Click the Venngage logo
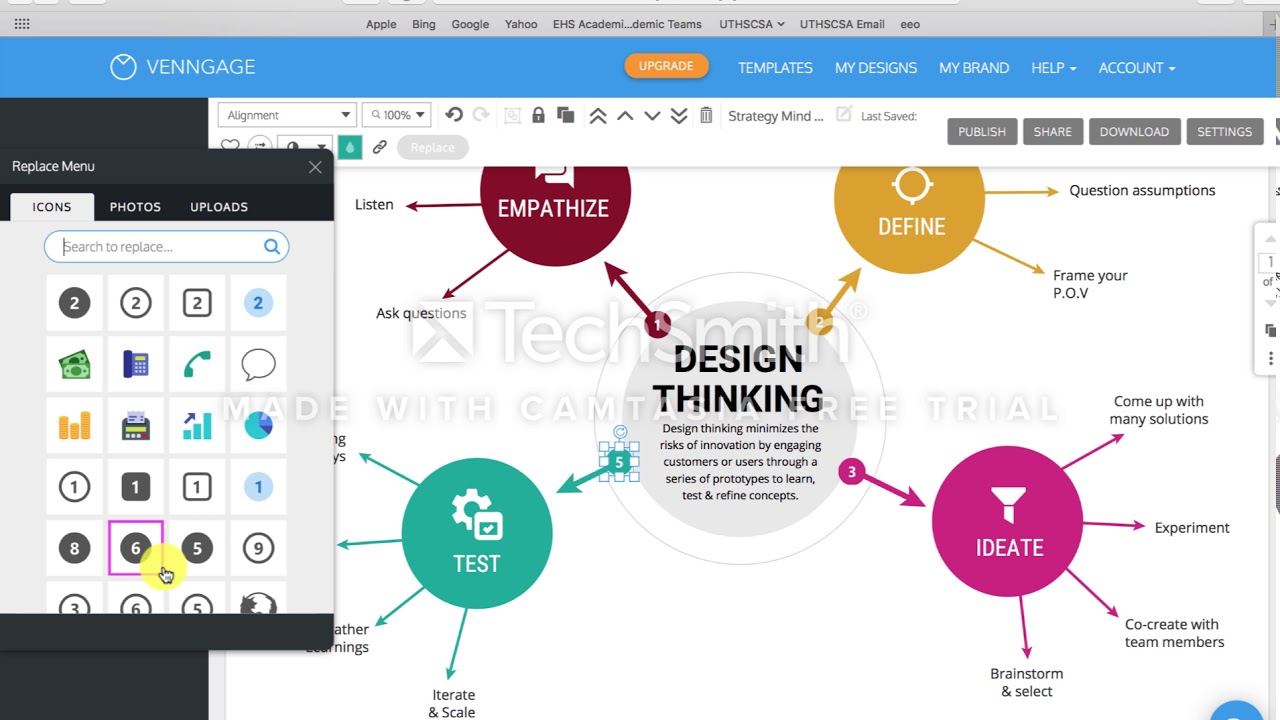 [183, 67]
